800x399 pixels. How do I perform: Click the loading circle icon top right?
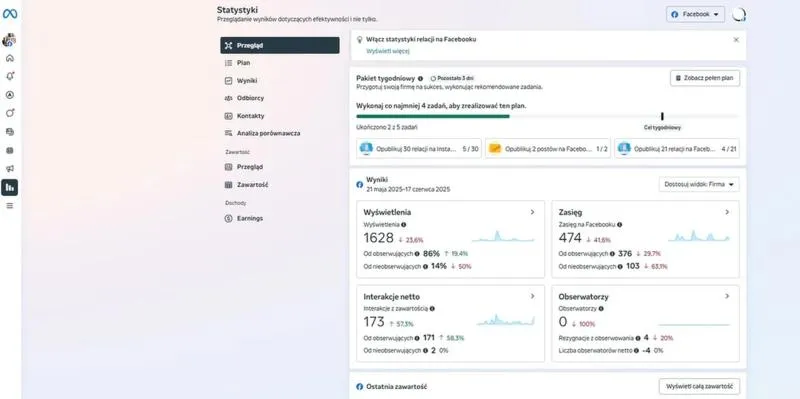pos(739,15)
